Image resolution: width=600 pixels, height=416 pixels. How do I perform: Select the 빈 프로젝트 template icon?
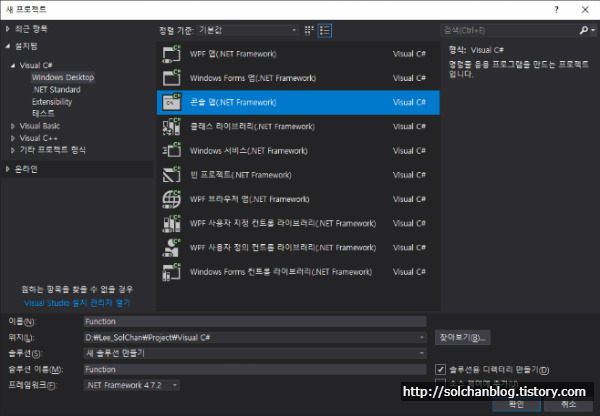pyautogui.click(x=171, y=175)
